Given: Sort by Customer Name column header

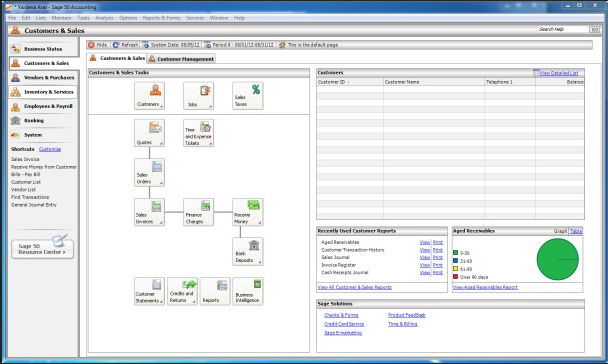Looking at the screenshot, I should 434,82.
